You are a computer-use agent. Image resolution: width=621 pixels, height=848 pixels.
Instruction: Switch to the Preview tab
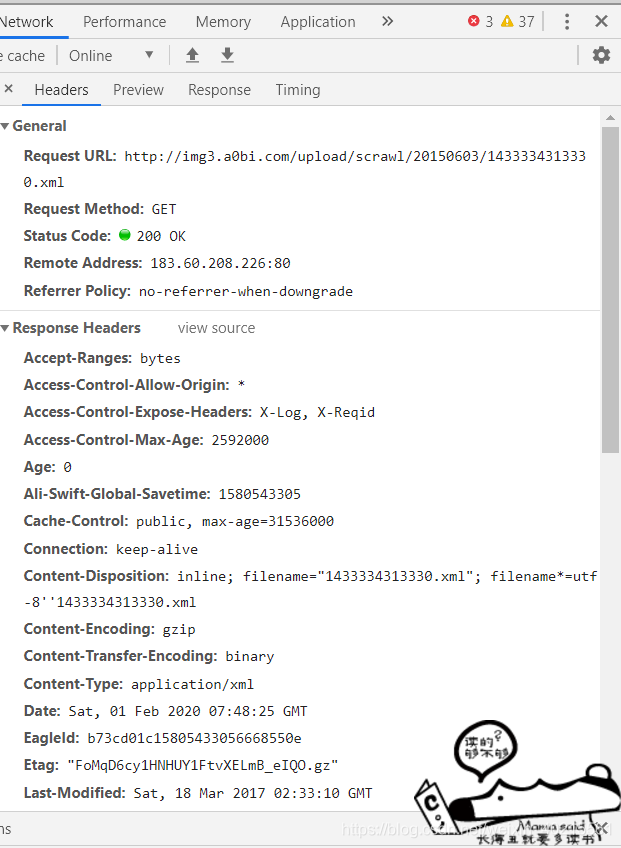click(138, 89)
